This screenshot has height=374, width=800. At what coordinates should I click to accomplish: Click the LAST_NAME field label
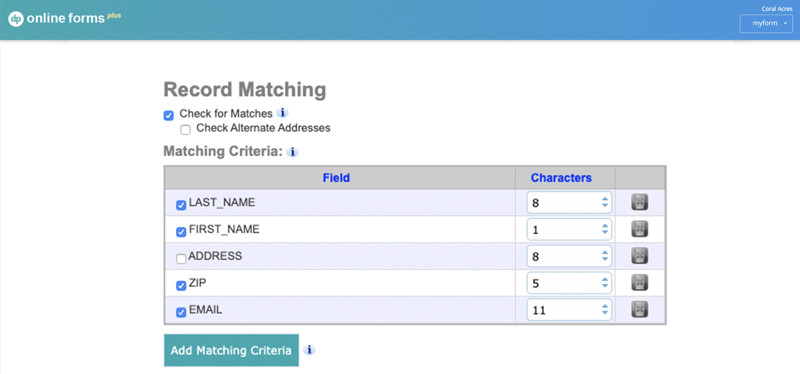pyautogui.click(x=222, y=203)
